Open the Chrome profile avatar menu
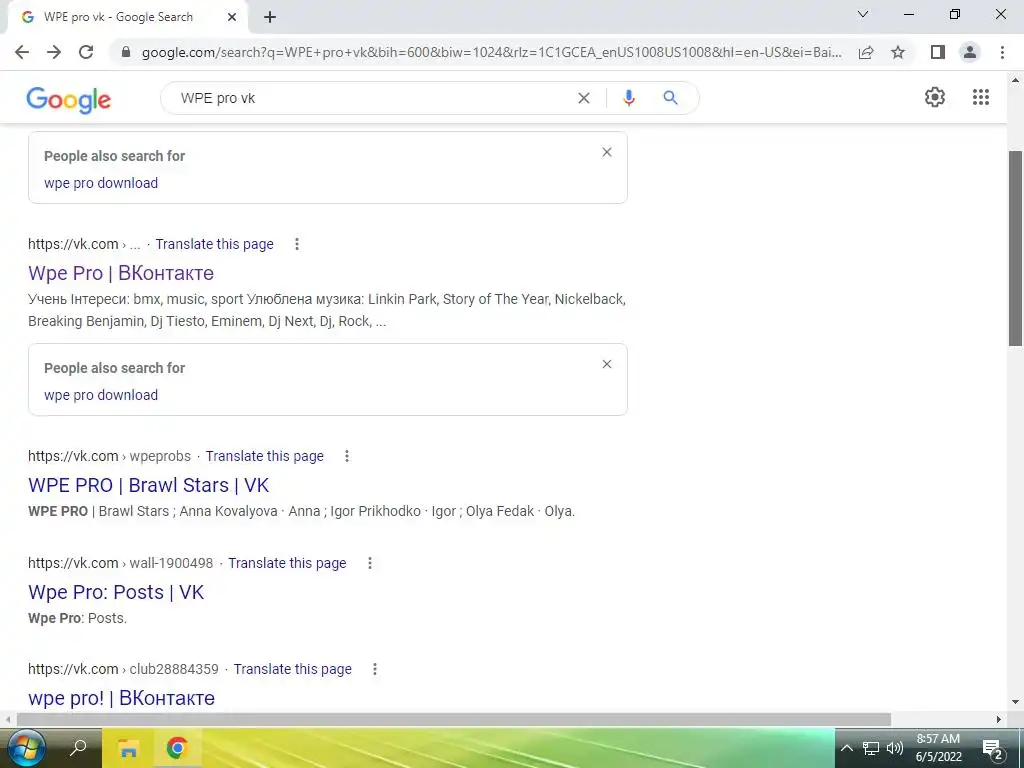 (x=970, y=52)
